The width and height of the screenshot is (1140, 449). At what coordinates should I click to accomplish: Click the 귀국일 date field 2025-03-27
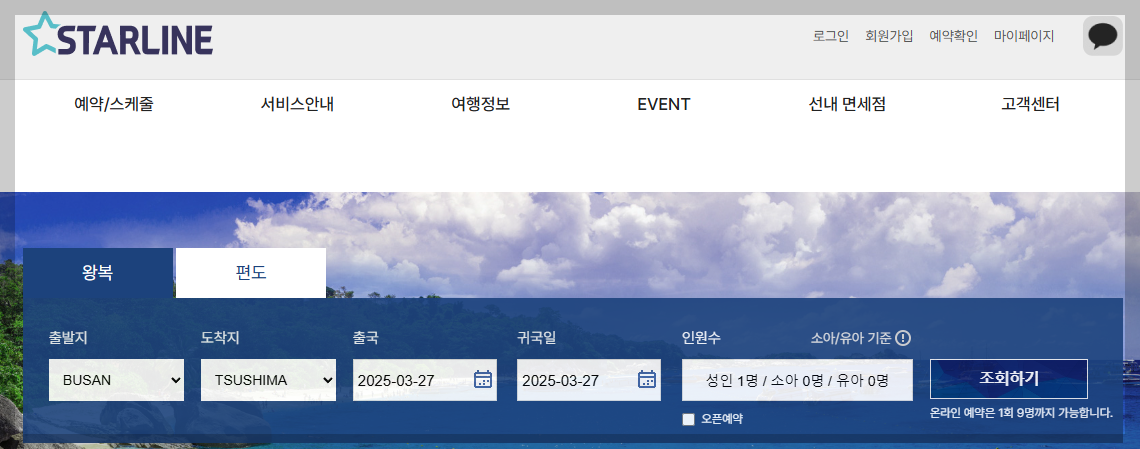point(589,380)
